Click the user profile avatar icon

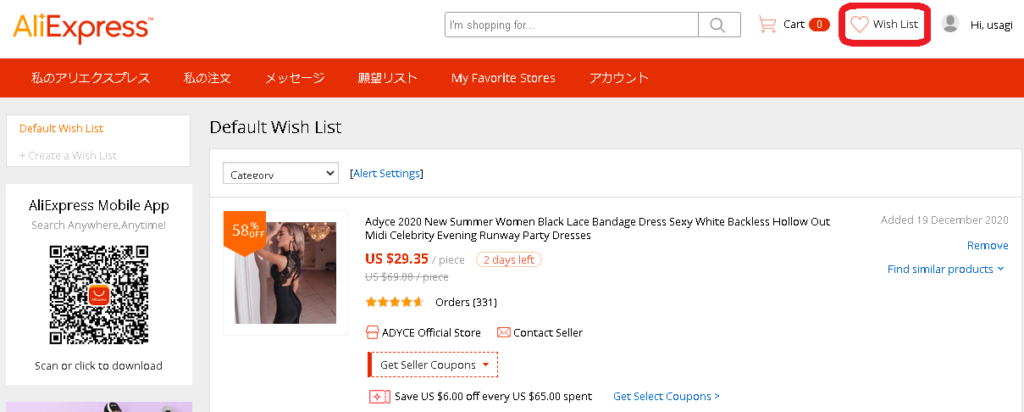950,23
